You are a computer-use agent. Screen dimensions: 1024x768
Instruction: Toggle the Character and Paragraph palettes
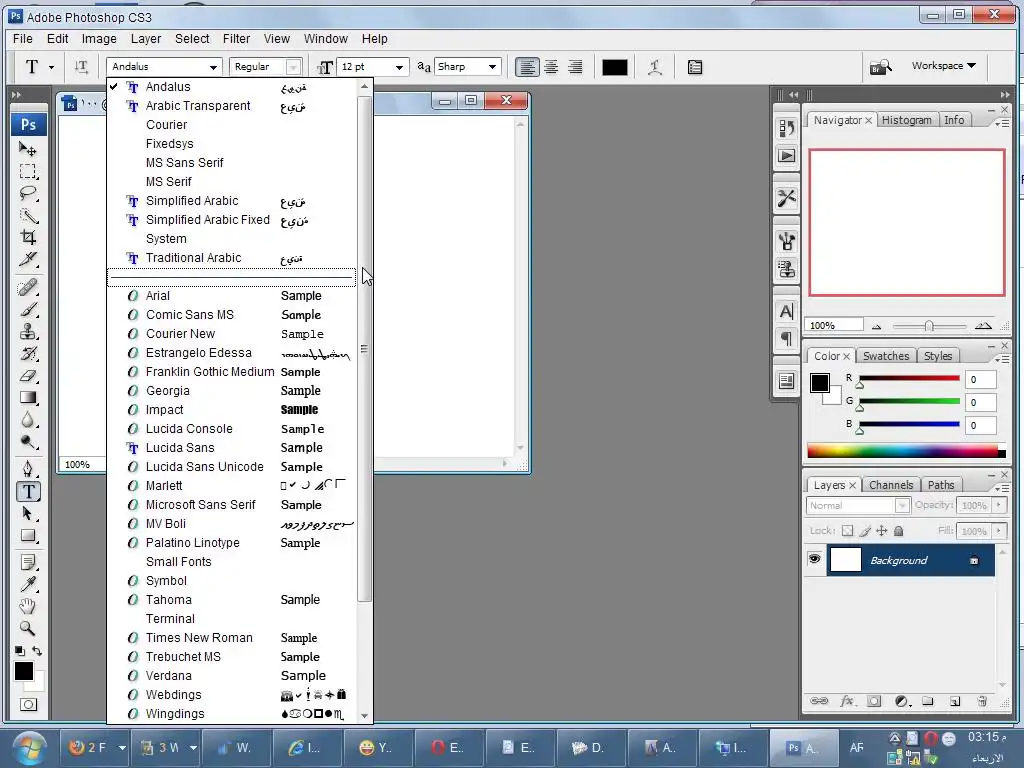(x=695, y=67)
